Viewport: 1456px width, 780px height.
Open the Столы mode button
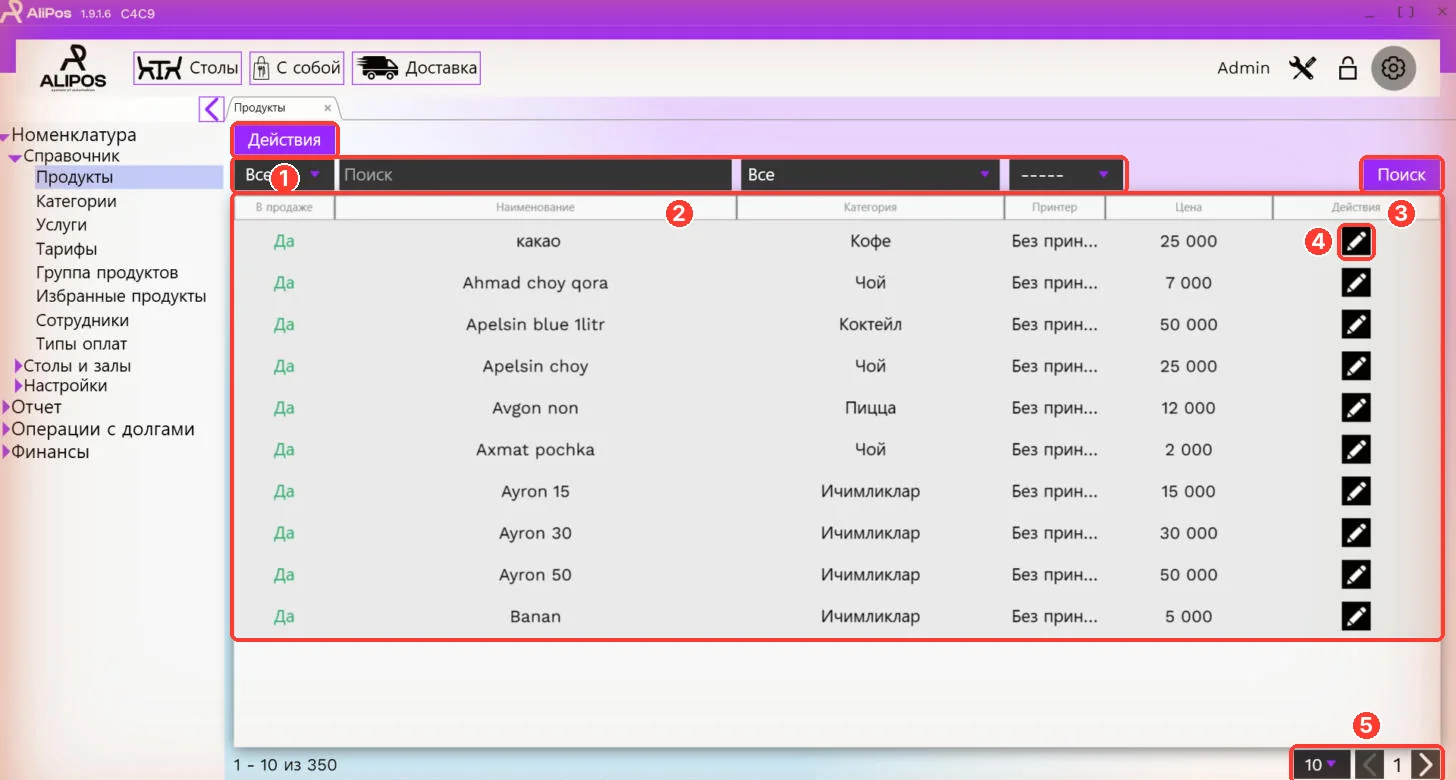coord(187,68)
